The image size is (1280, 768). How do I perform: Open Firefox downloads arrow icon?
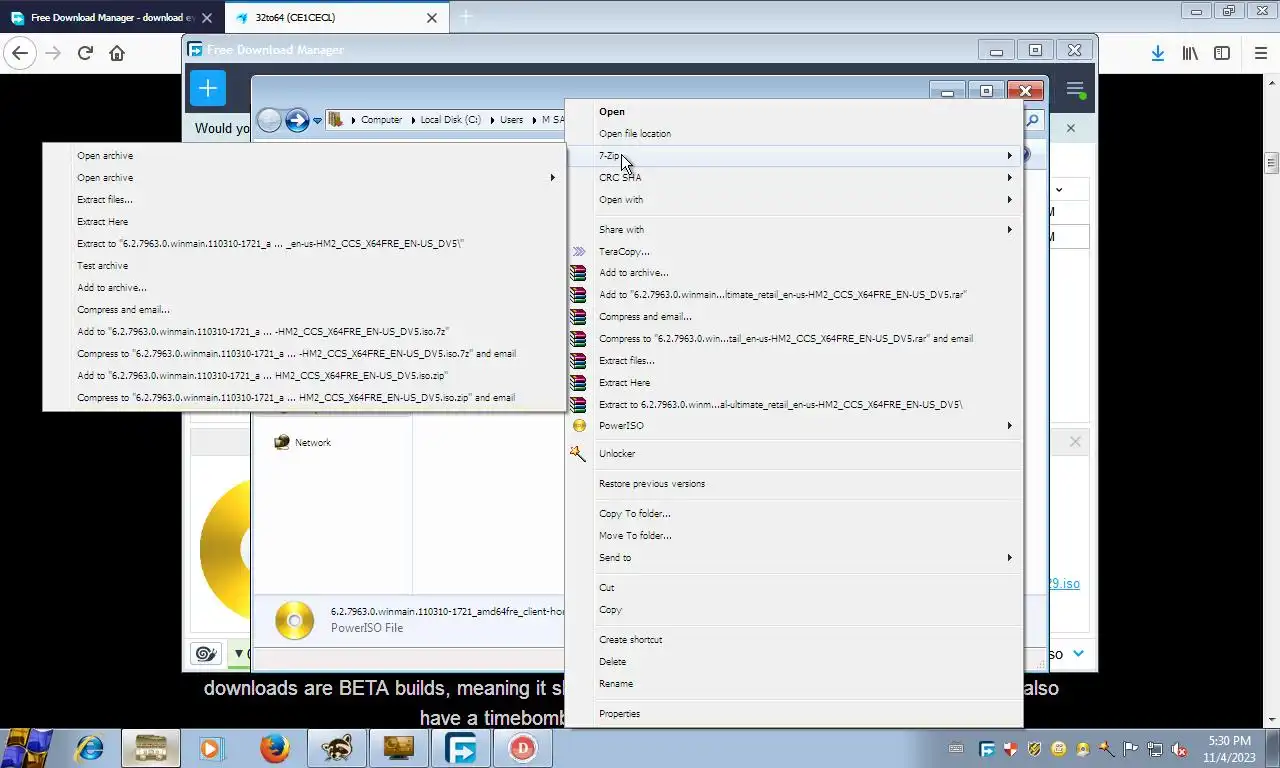[x=1157, y=53]
